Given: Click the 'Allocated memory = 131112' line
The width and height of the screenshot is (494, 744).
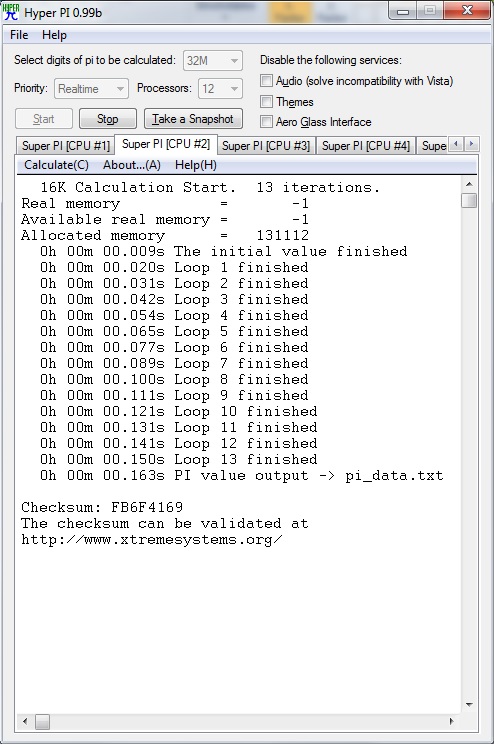Looking at the screenshot, I should [x=165, y=235].
